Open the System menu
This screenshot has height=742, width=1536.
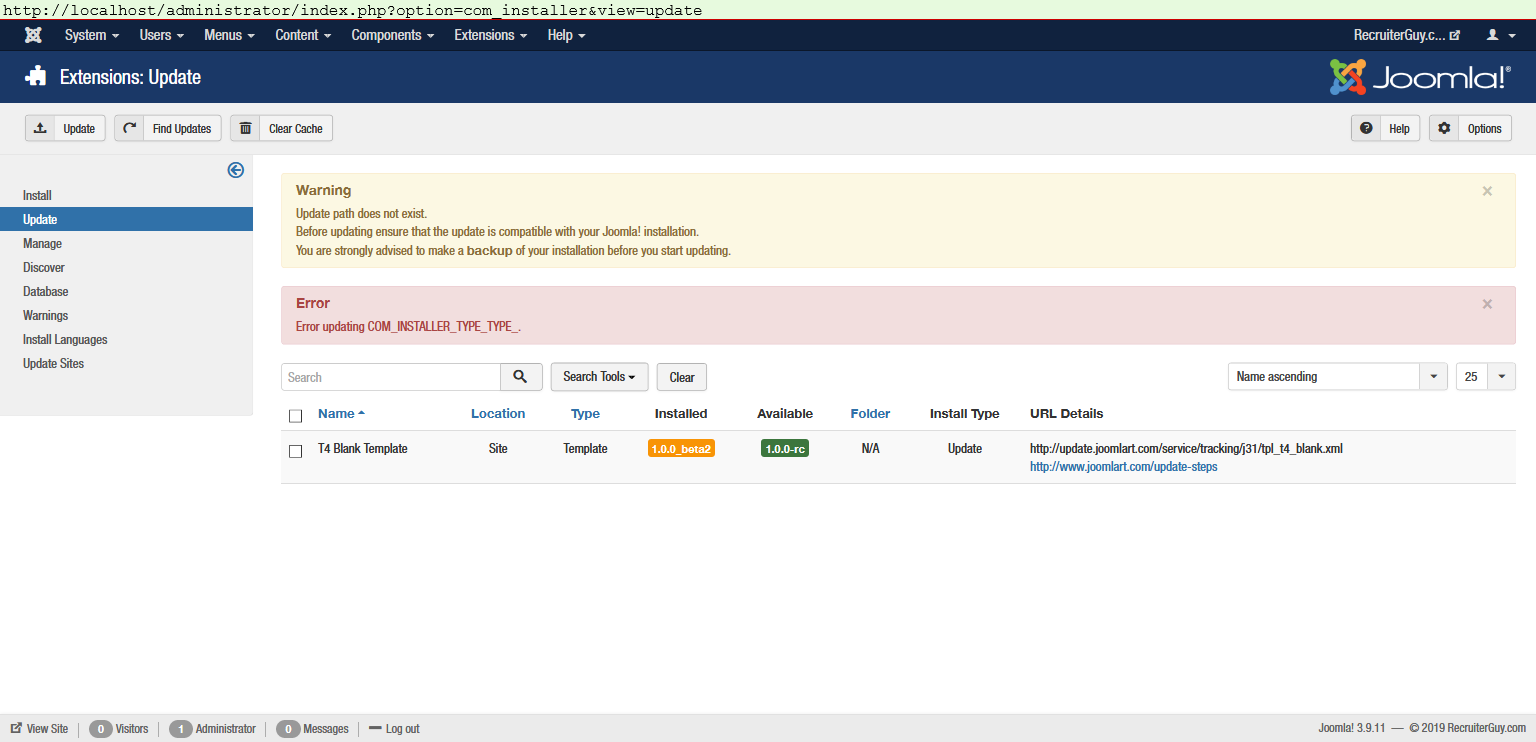92,35
